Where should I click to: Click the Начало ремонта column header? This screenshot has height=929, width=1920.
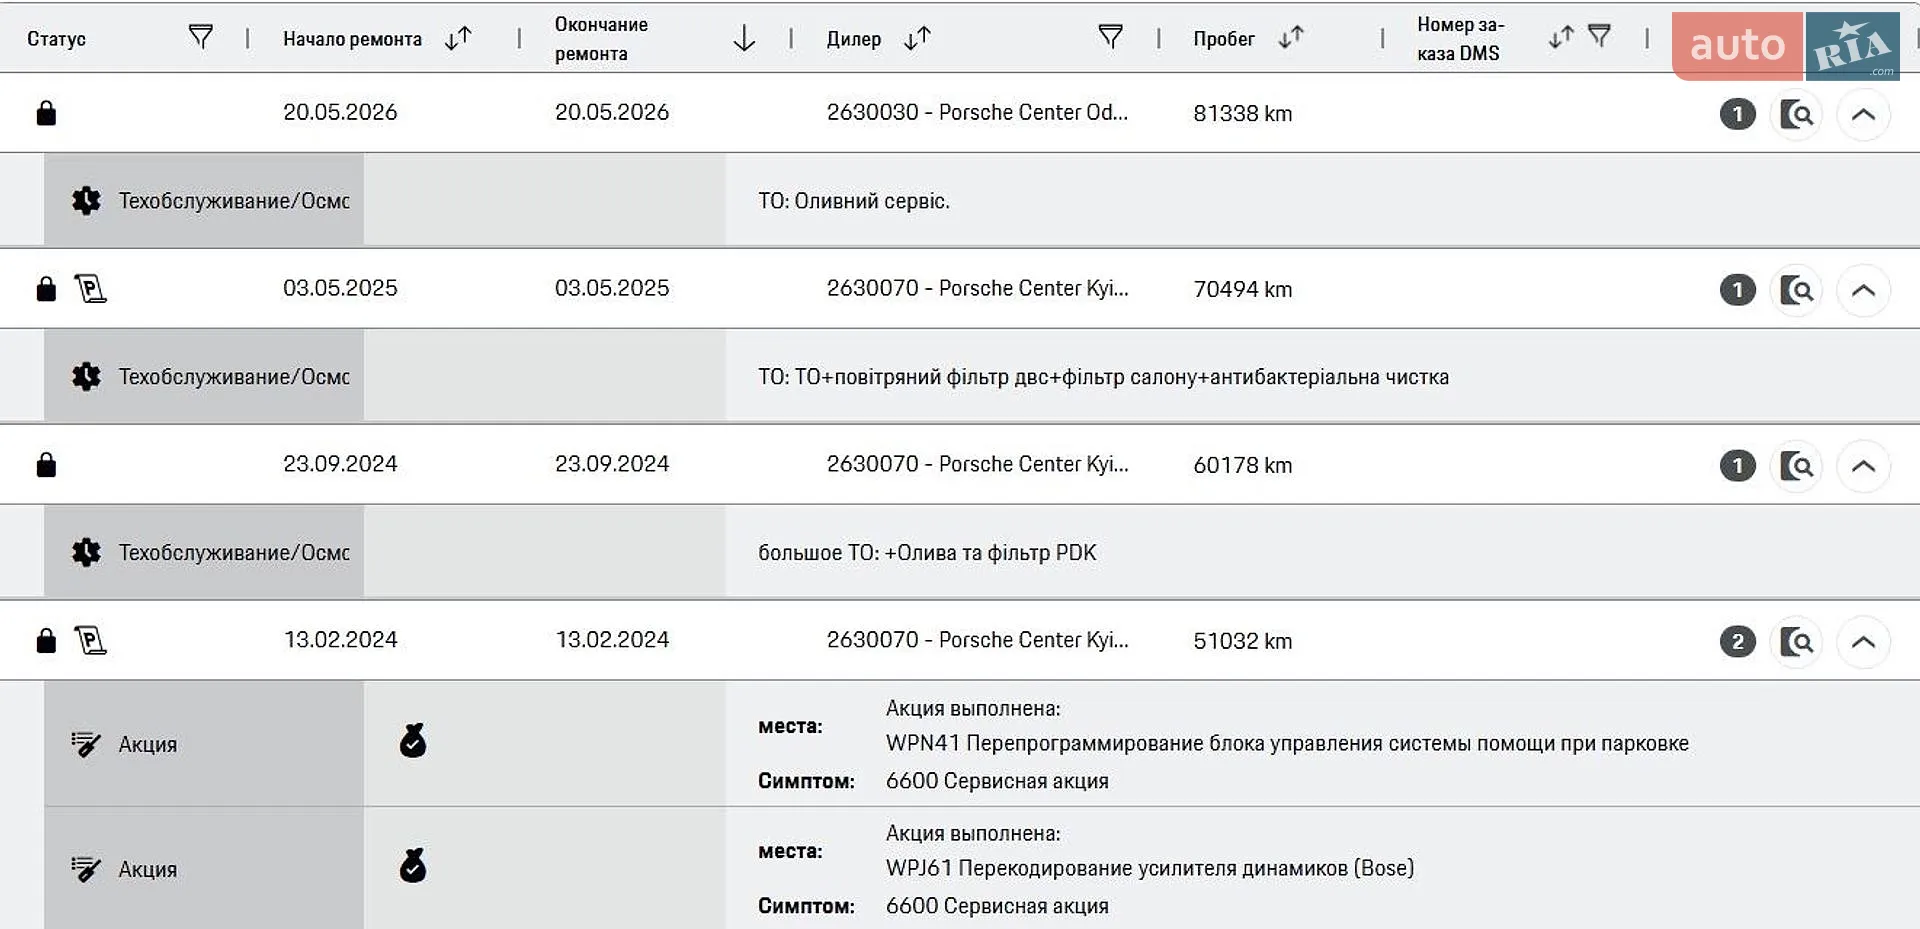tap(352, 39)
